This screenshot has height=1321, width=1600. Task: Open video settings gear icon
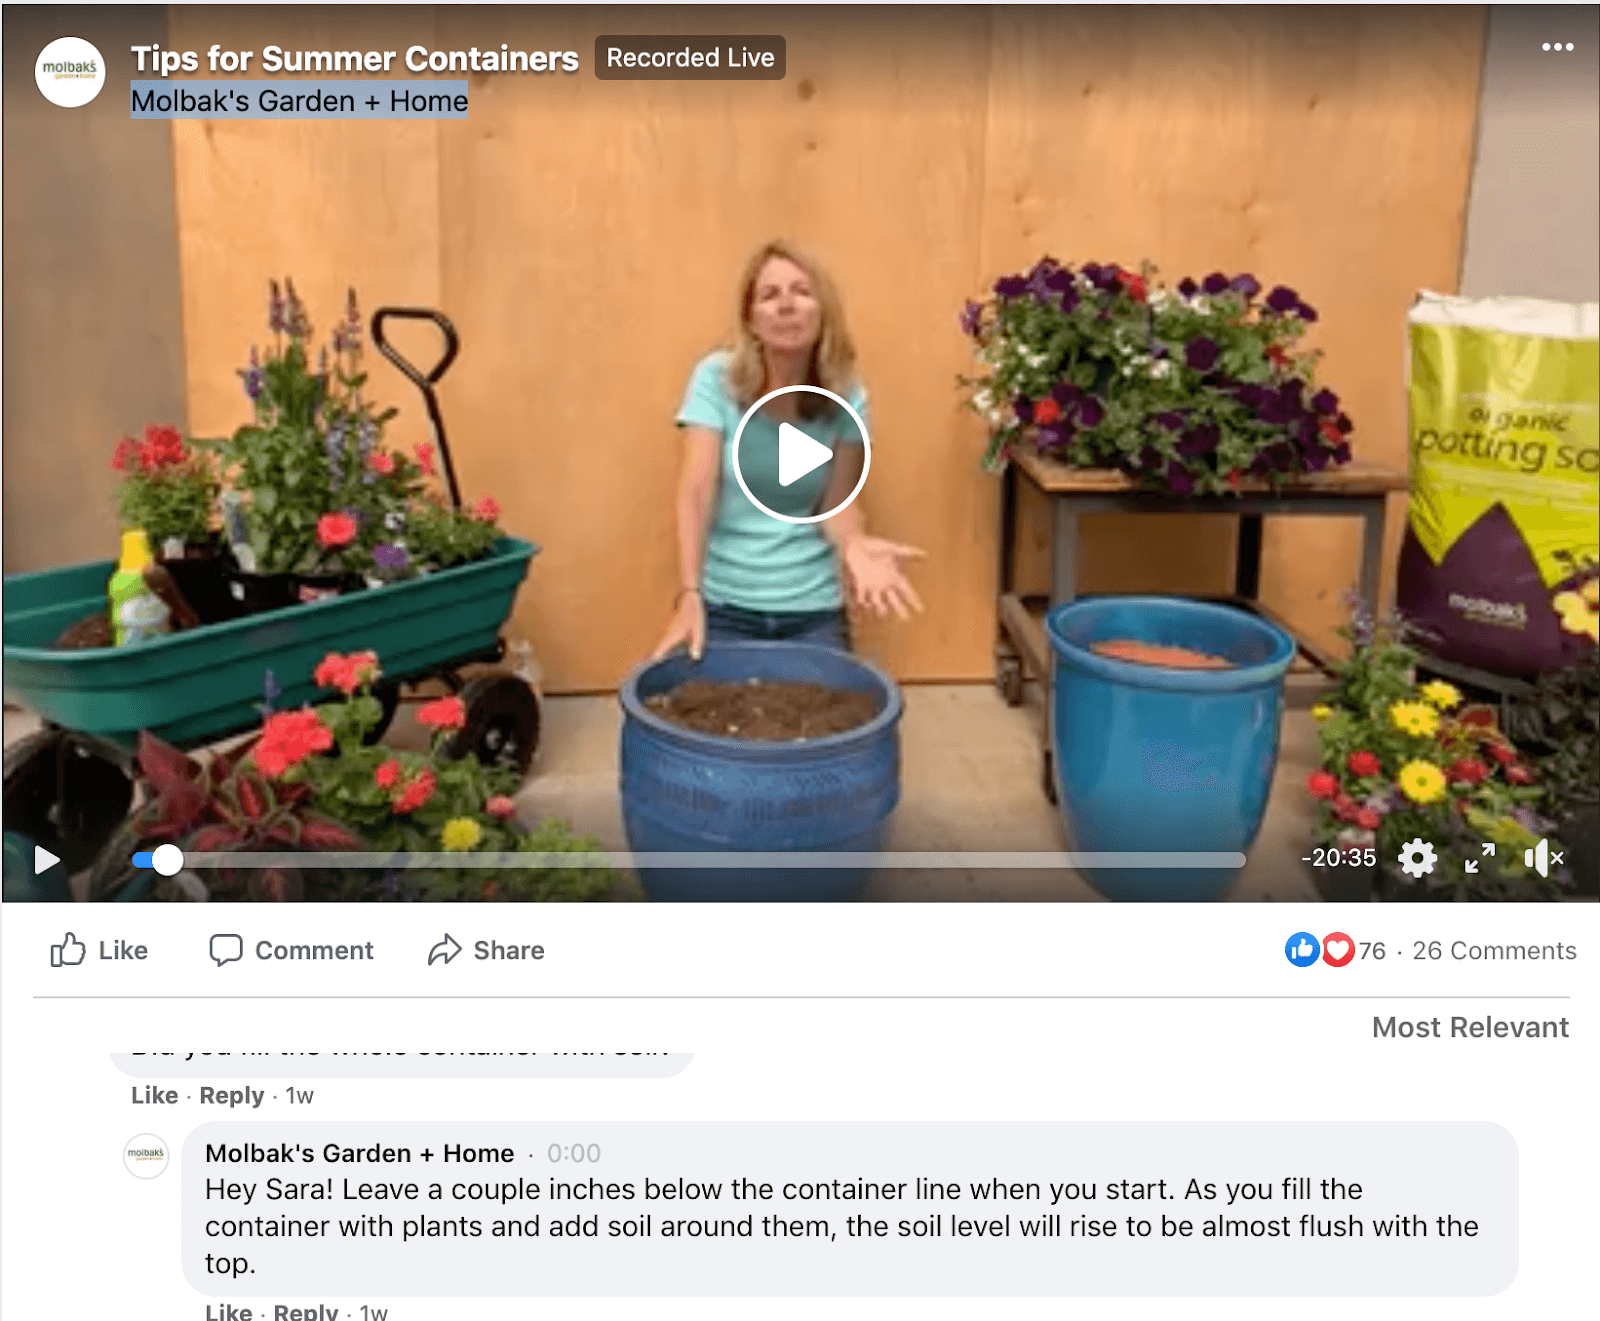click(1417, 858)
